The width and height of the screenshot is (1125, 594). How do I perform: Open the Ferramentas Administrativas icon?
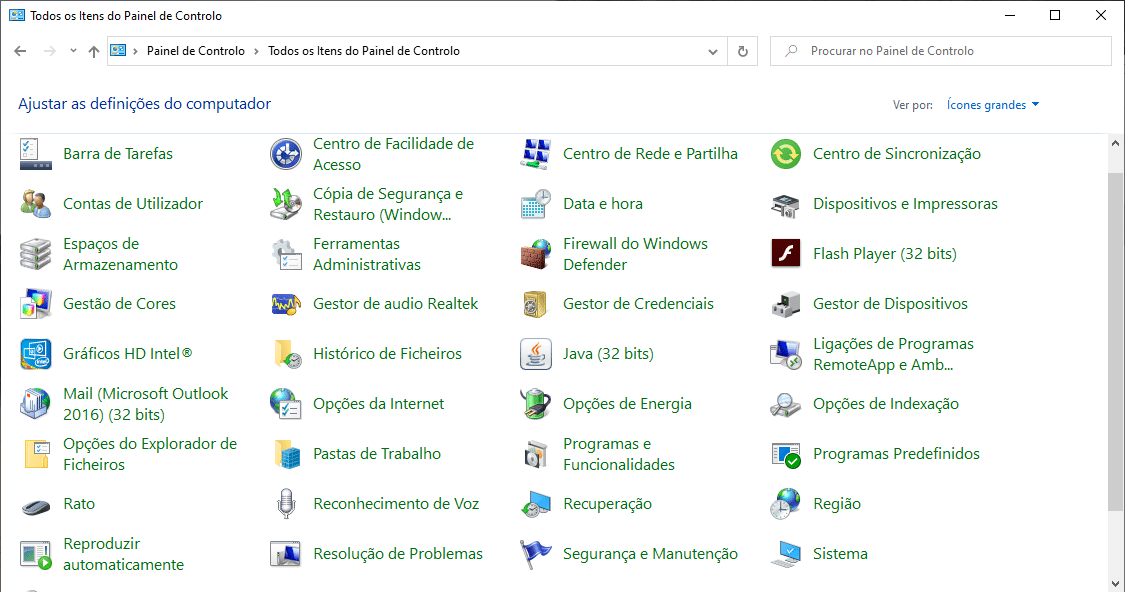pos(286,254)
